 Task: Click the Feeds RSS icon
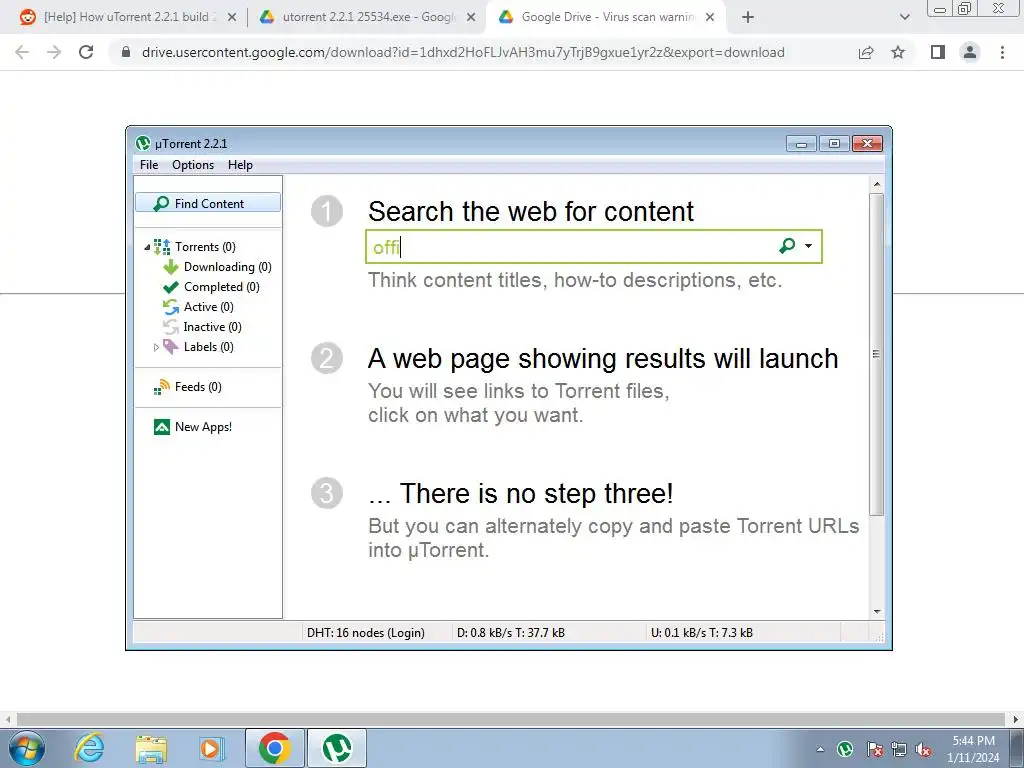click(161, 387)
